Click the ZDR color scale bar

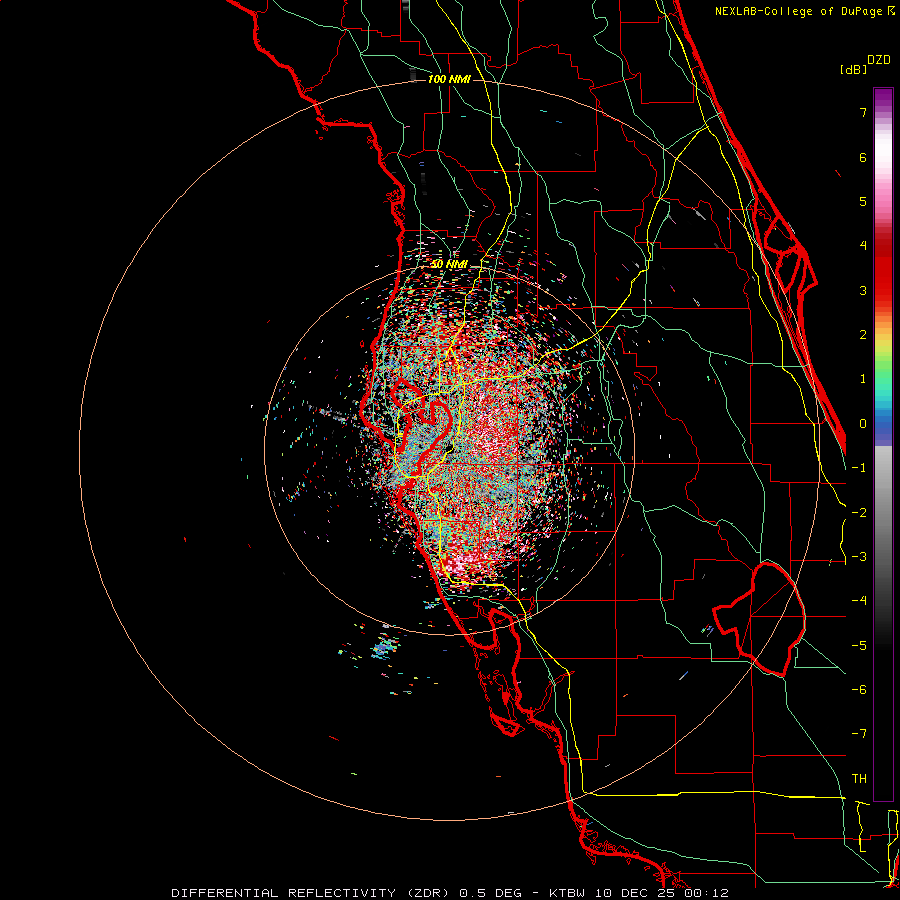coord(883,444)
